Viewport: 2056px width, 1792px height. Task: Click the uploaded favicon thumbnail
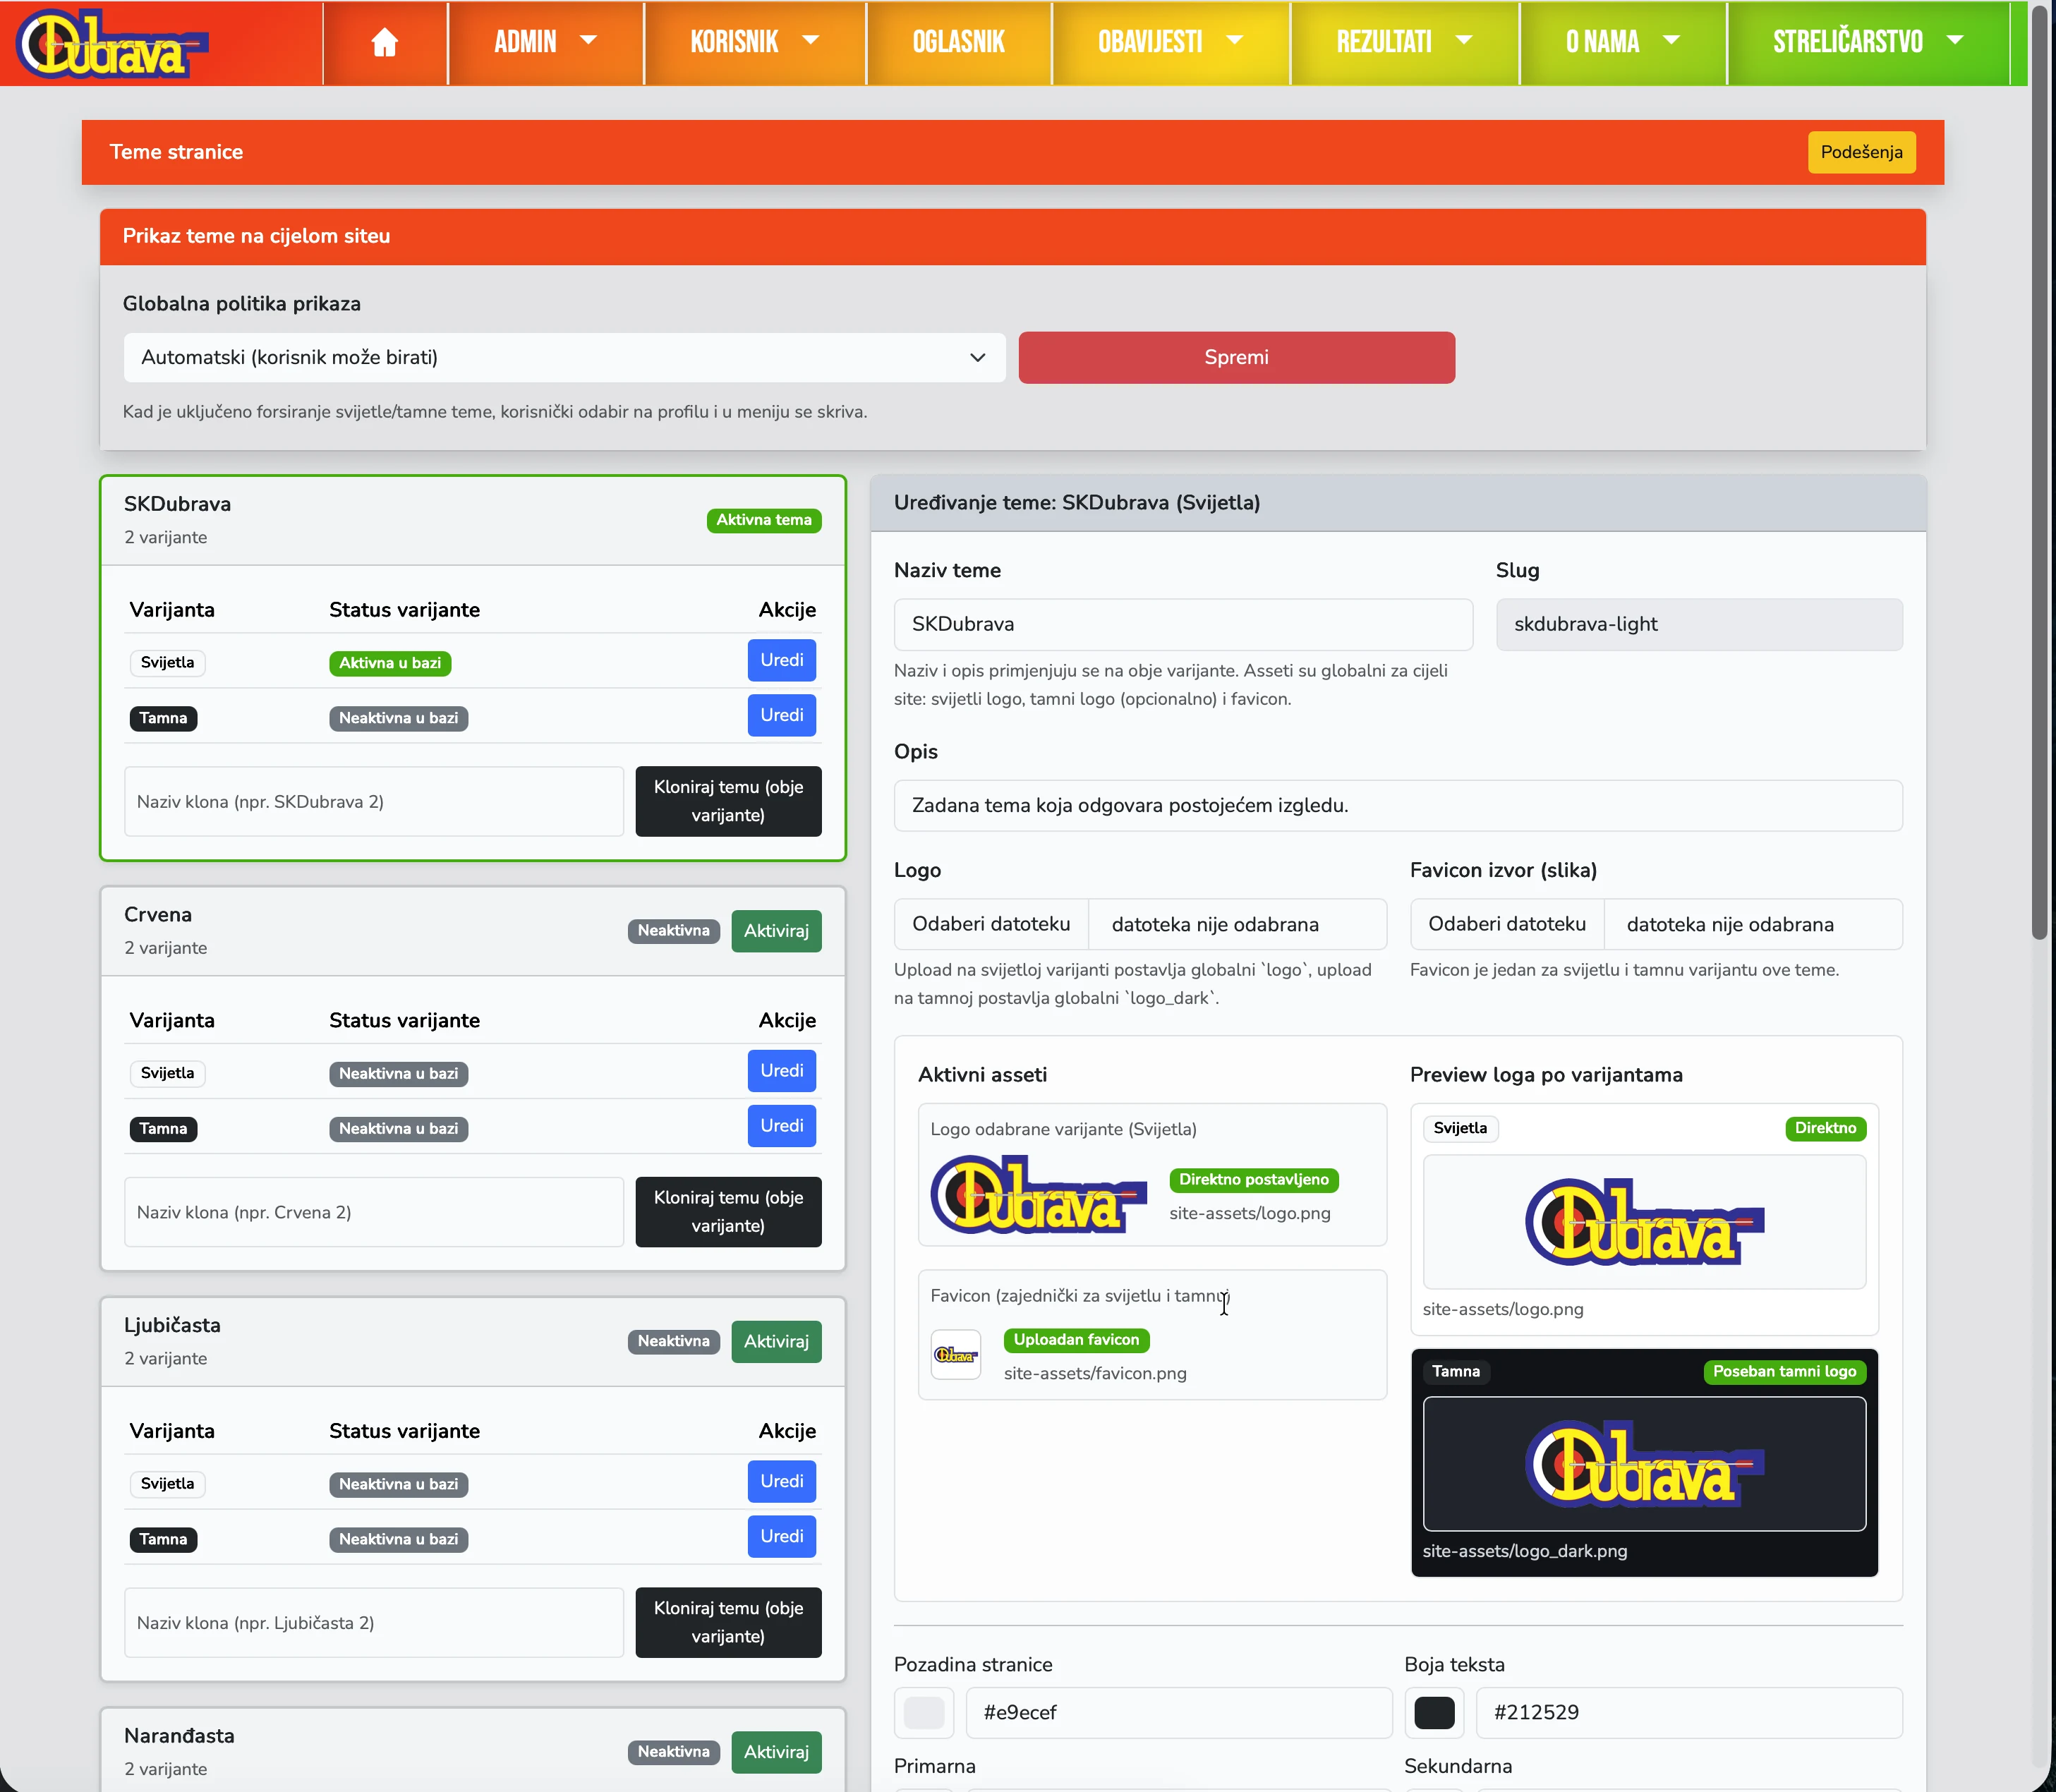coord(955,1355)
